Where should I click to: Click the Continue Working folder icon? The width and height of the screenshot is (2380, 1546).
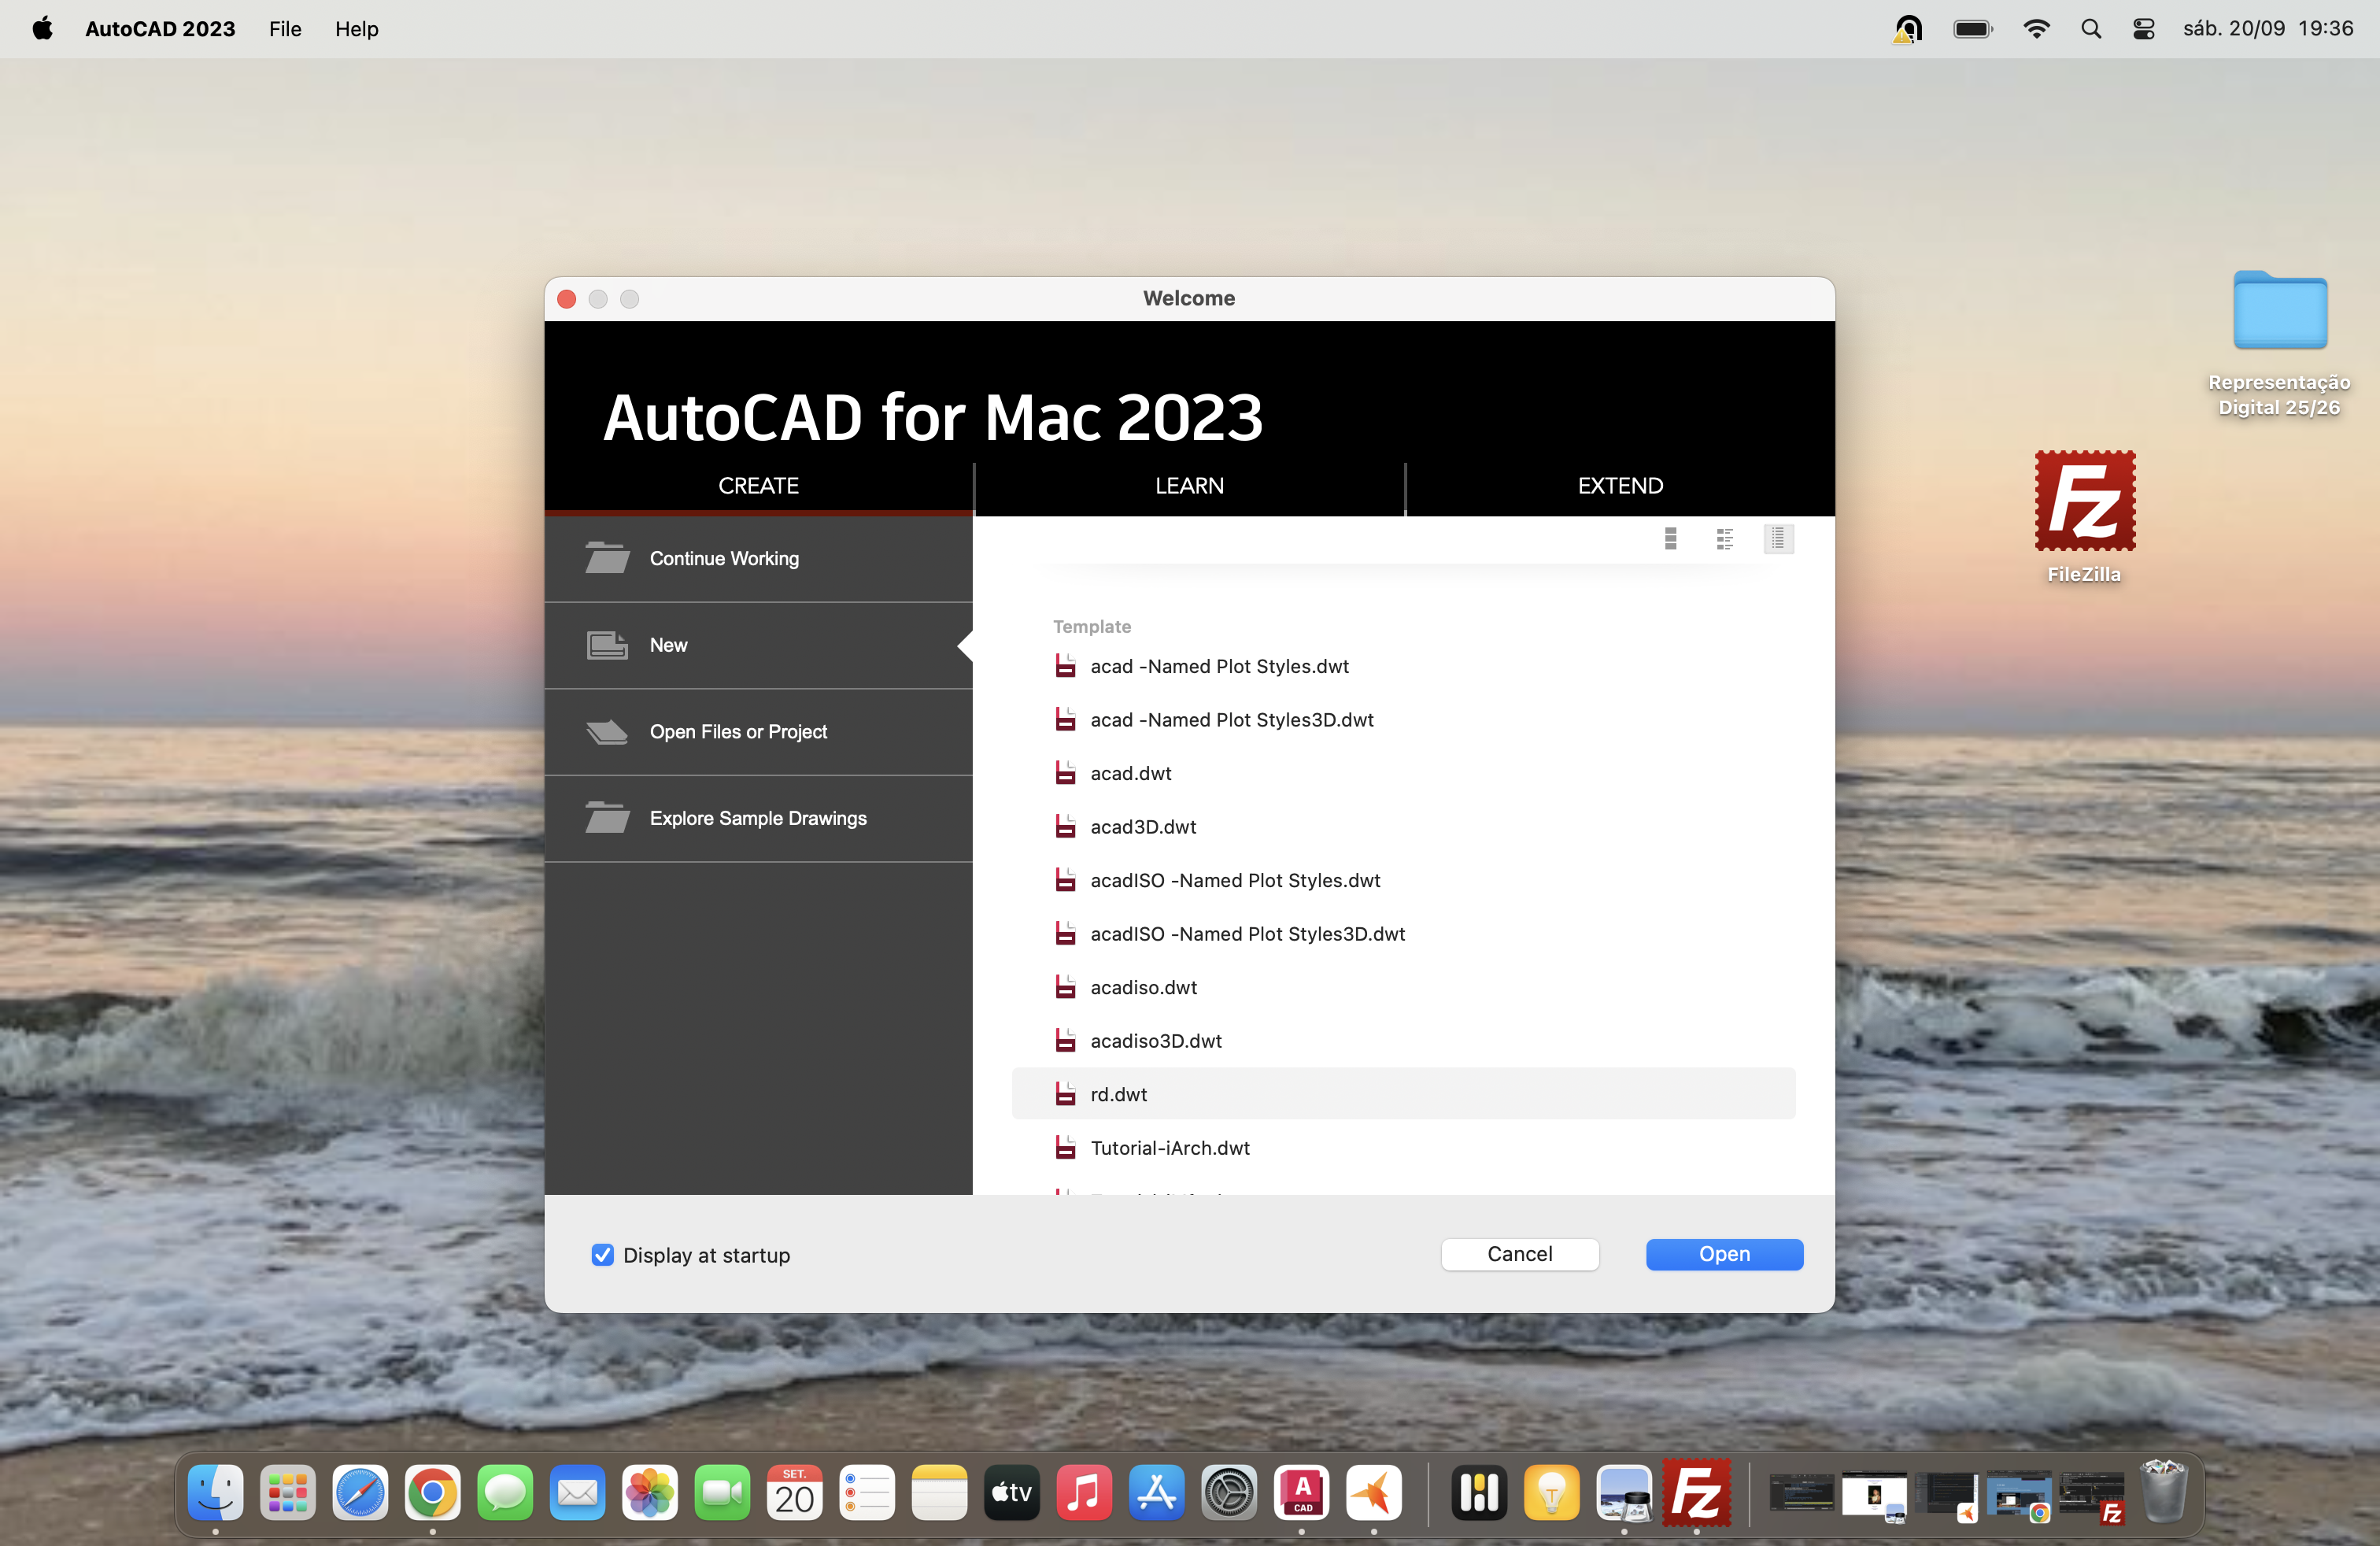pyautogui.click(x=607, y=558)
